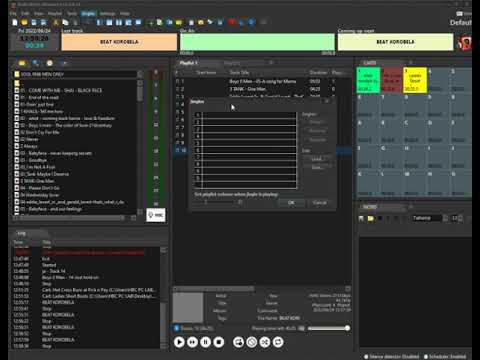Image resolution: width=480 pixels, height=360 pixels.
Task: Click the green On Air panel
Action: pyautogui.click(x=257, y=42)
